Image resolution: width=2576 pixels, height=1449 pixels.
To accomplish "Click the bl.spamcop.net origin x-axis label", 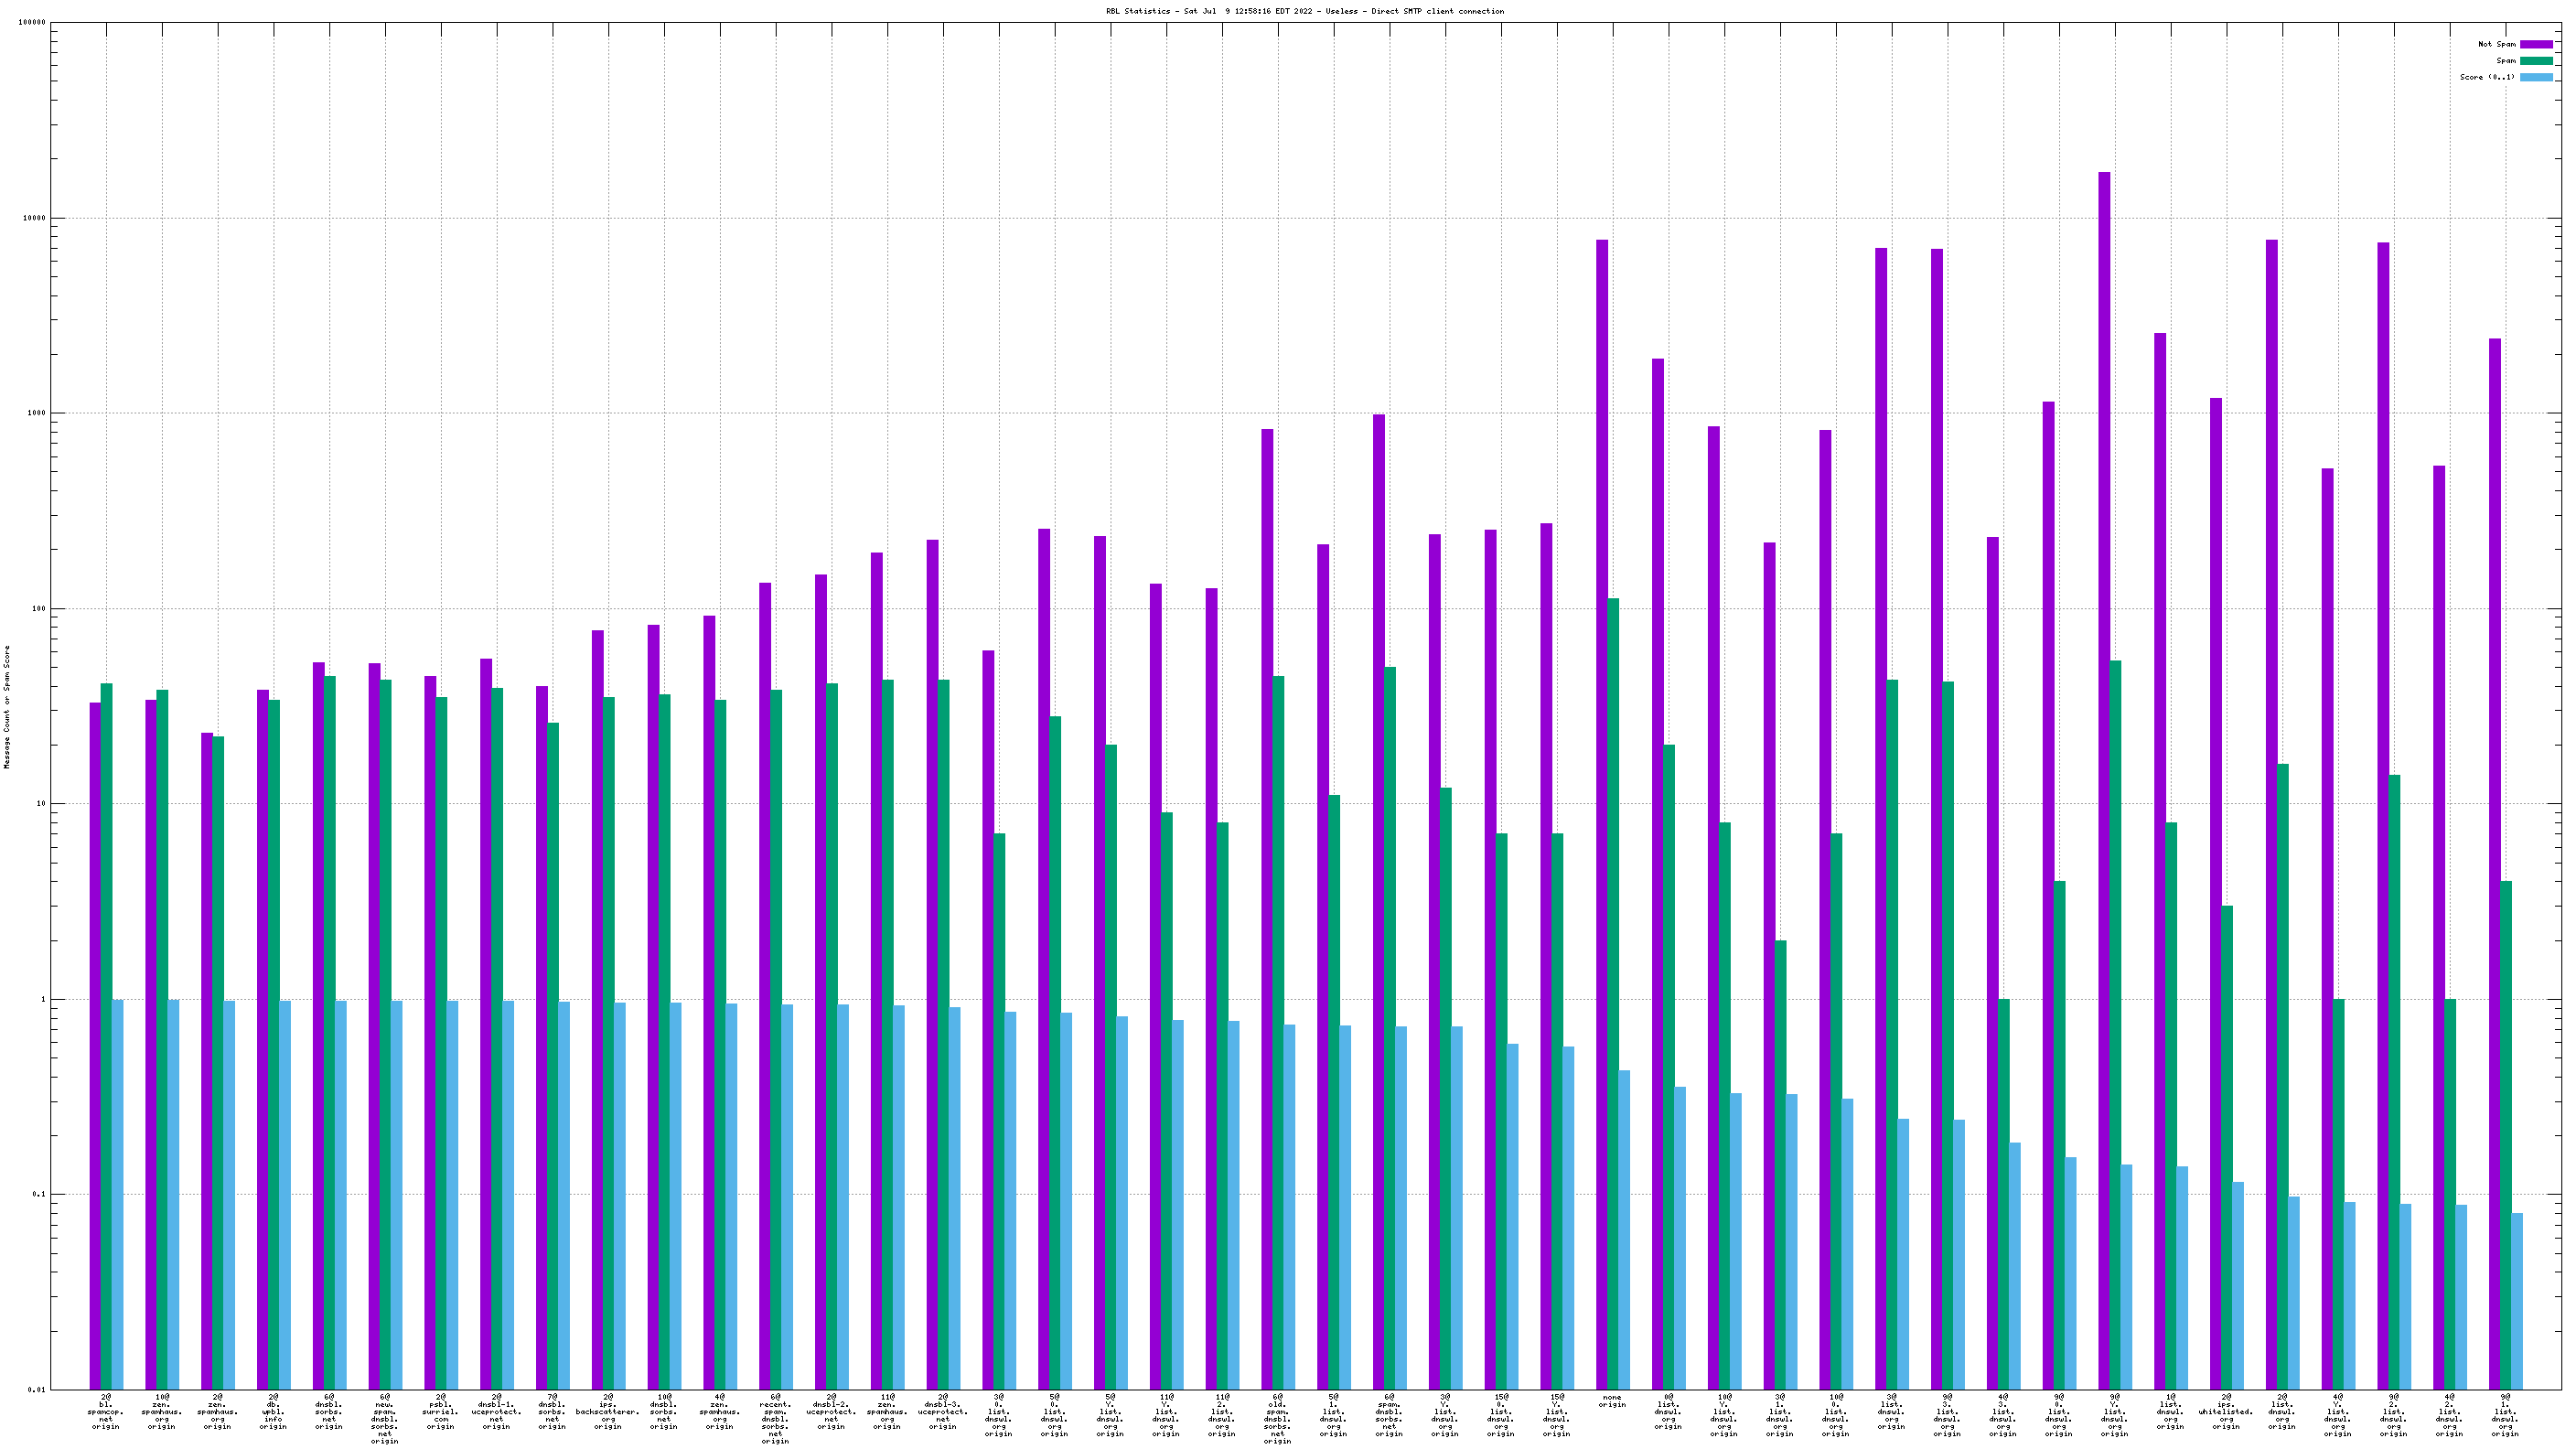I will coord(106,1411).
